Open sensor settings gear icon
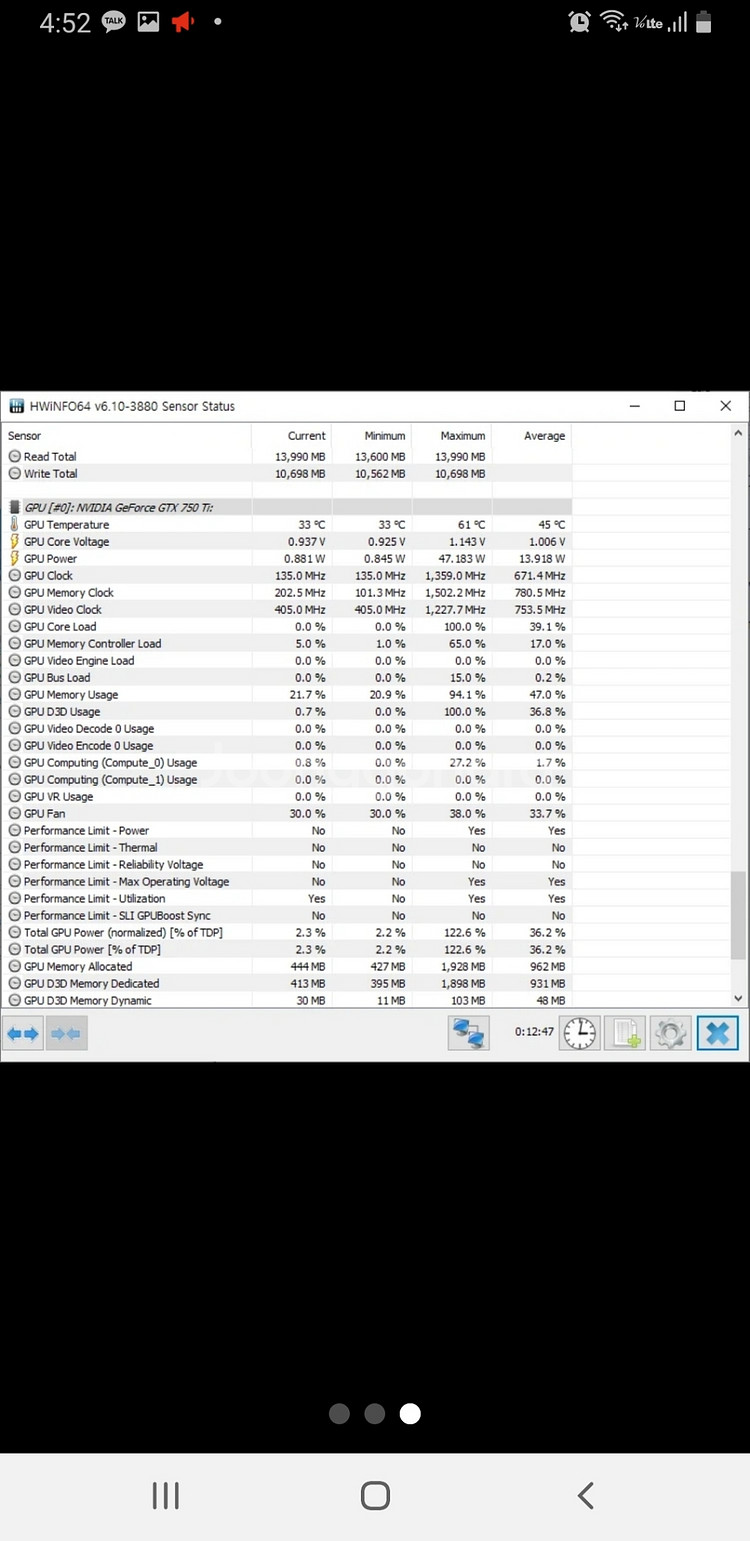Image resolution: width=750 pixels, height=1541 pixels. (x=671, y=1033)
